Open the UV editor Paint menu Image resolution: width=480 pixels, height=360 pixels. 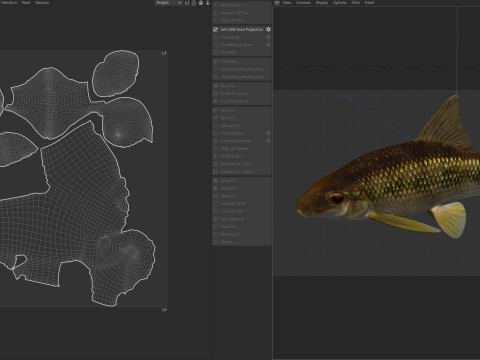pyautogui.click(x=26, y=3)
